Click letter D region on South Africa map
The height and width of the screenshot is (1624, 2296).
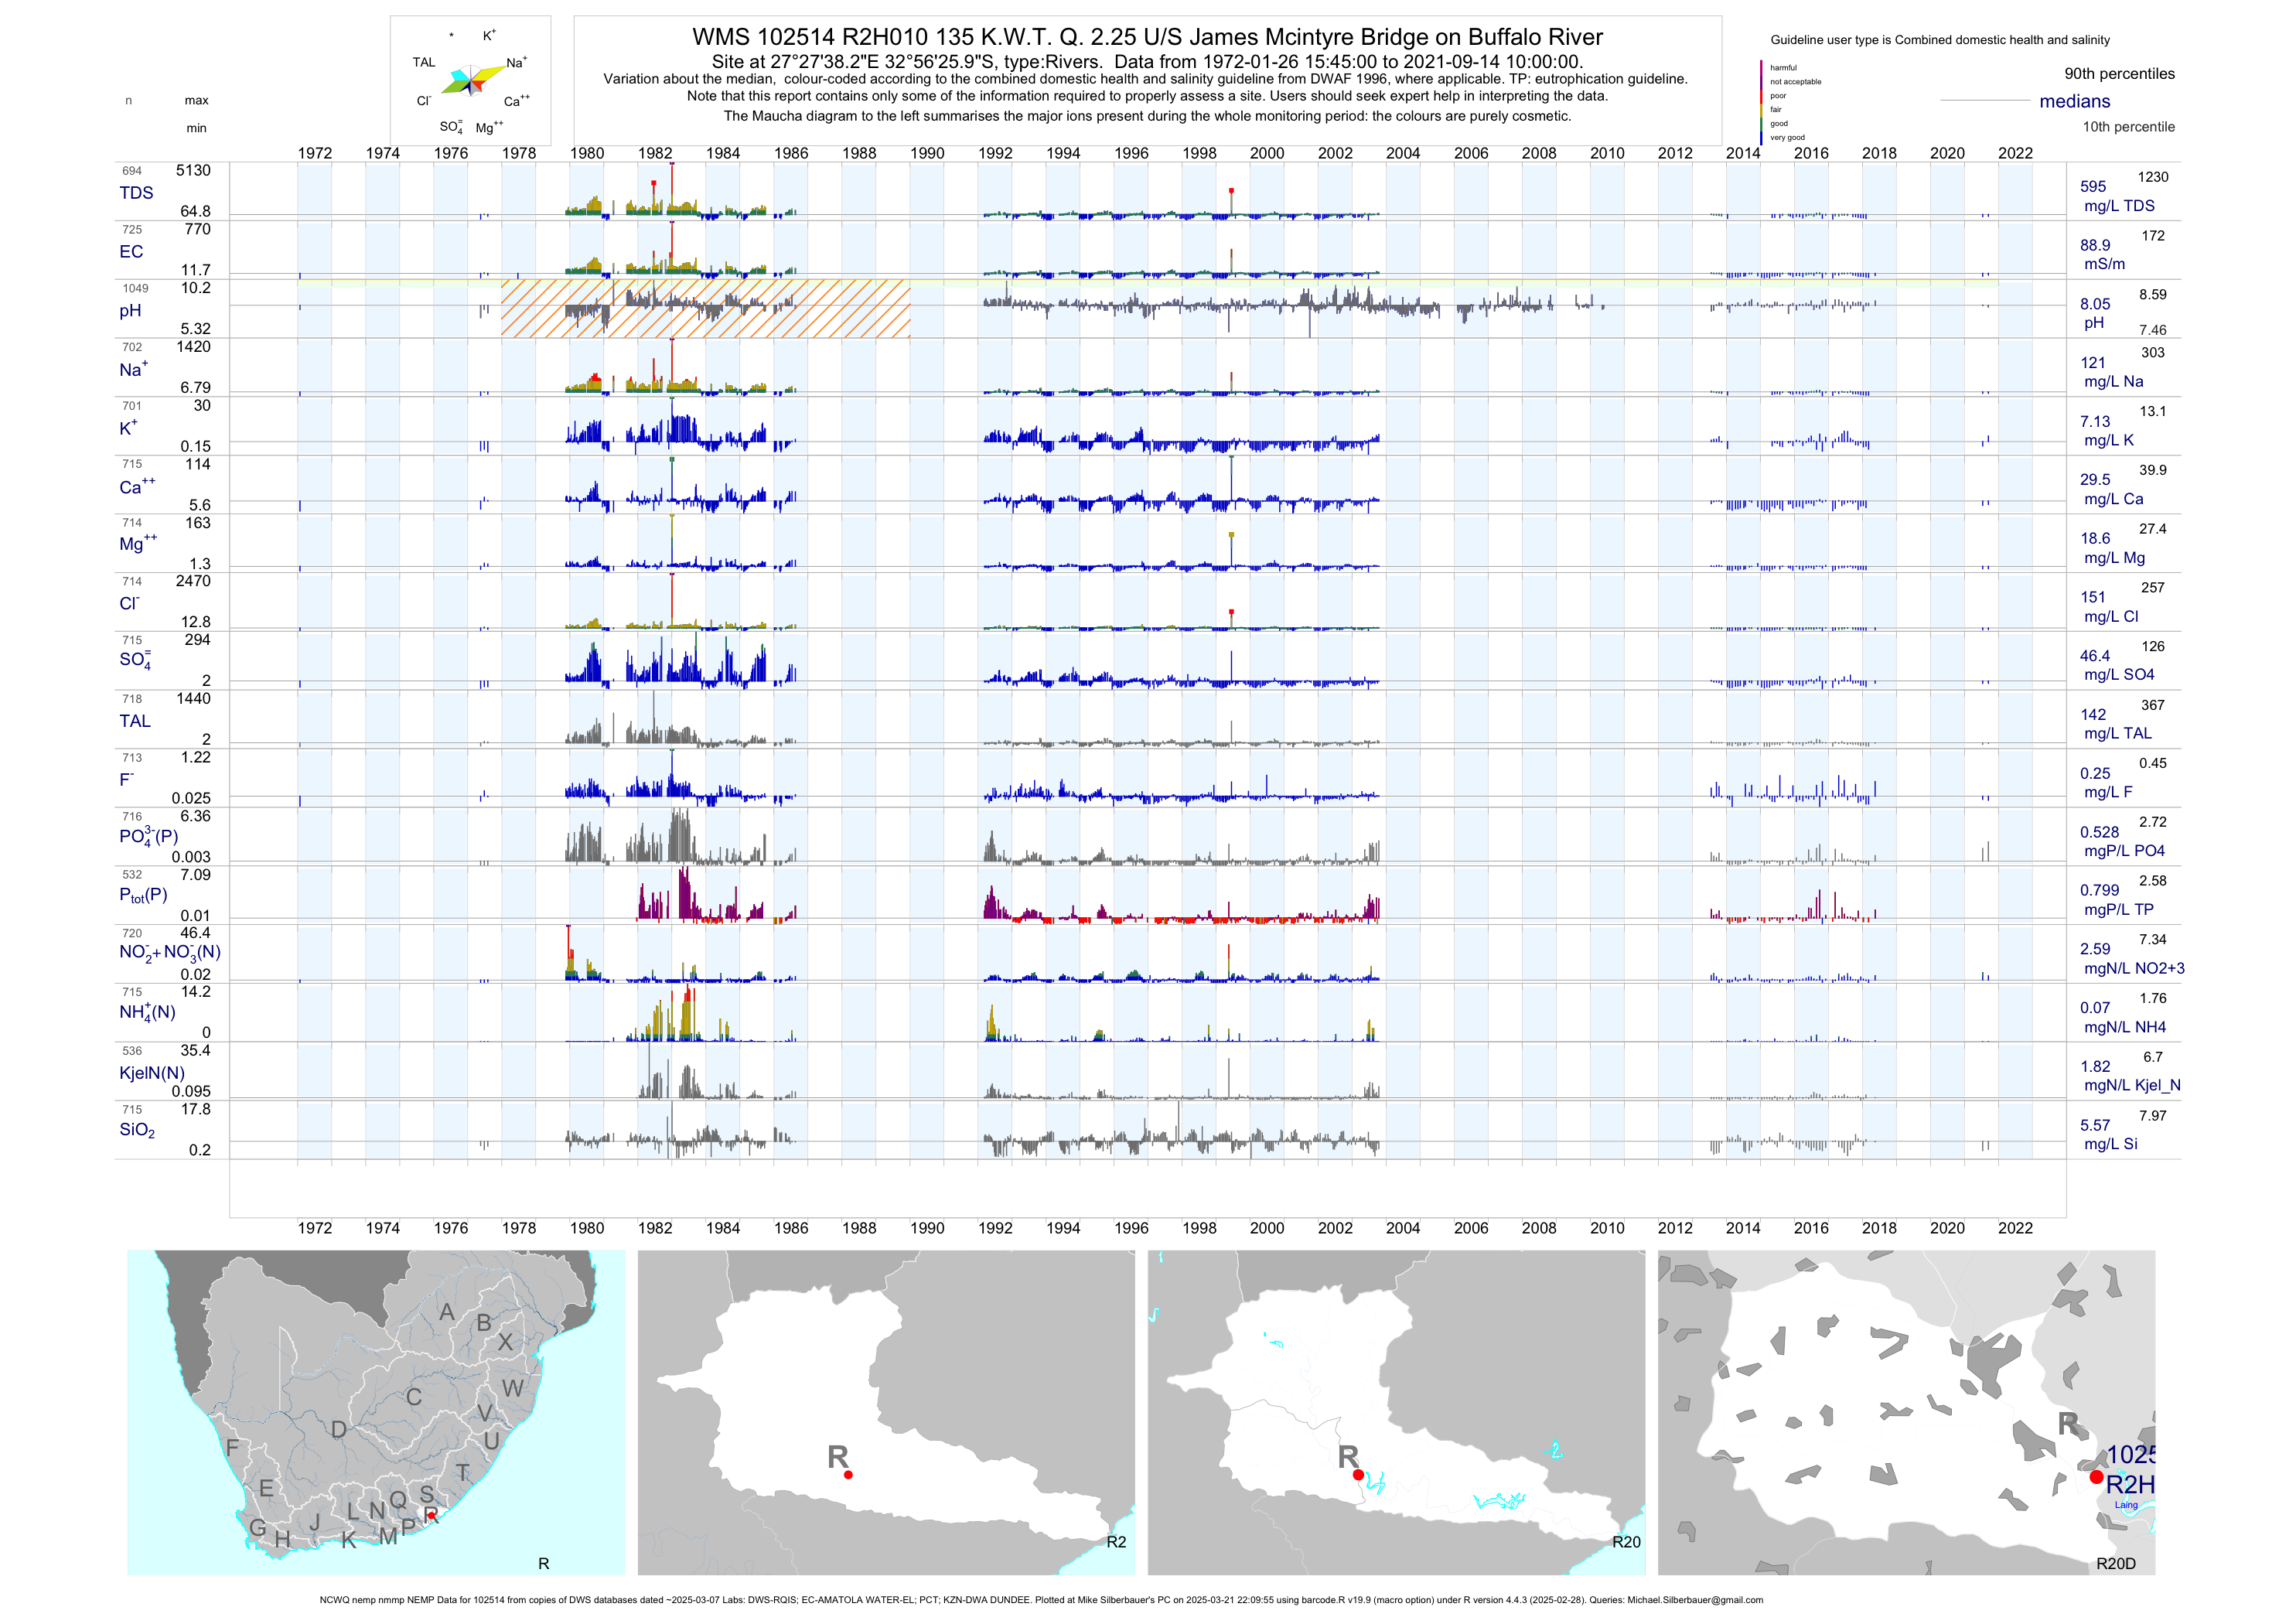coord(339,1430)
